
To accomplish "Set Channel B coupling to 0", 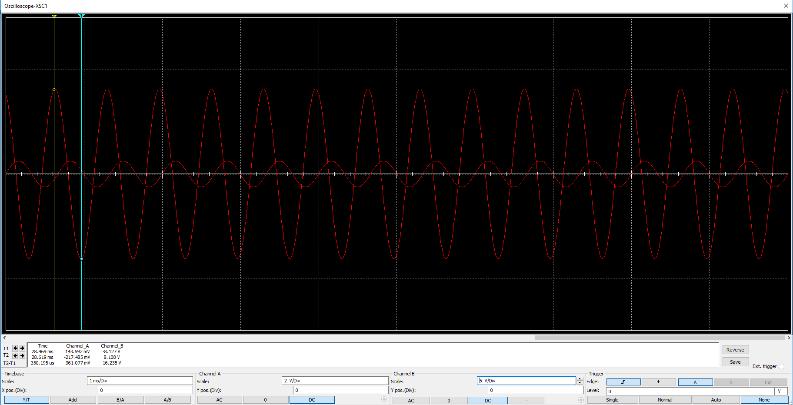I will pos(449,400).
